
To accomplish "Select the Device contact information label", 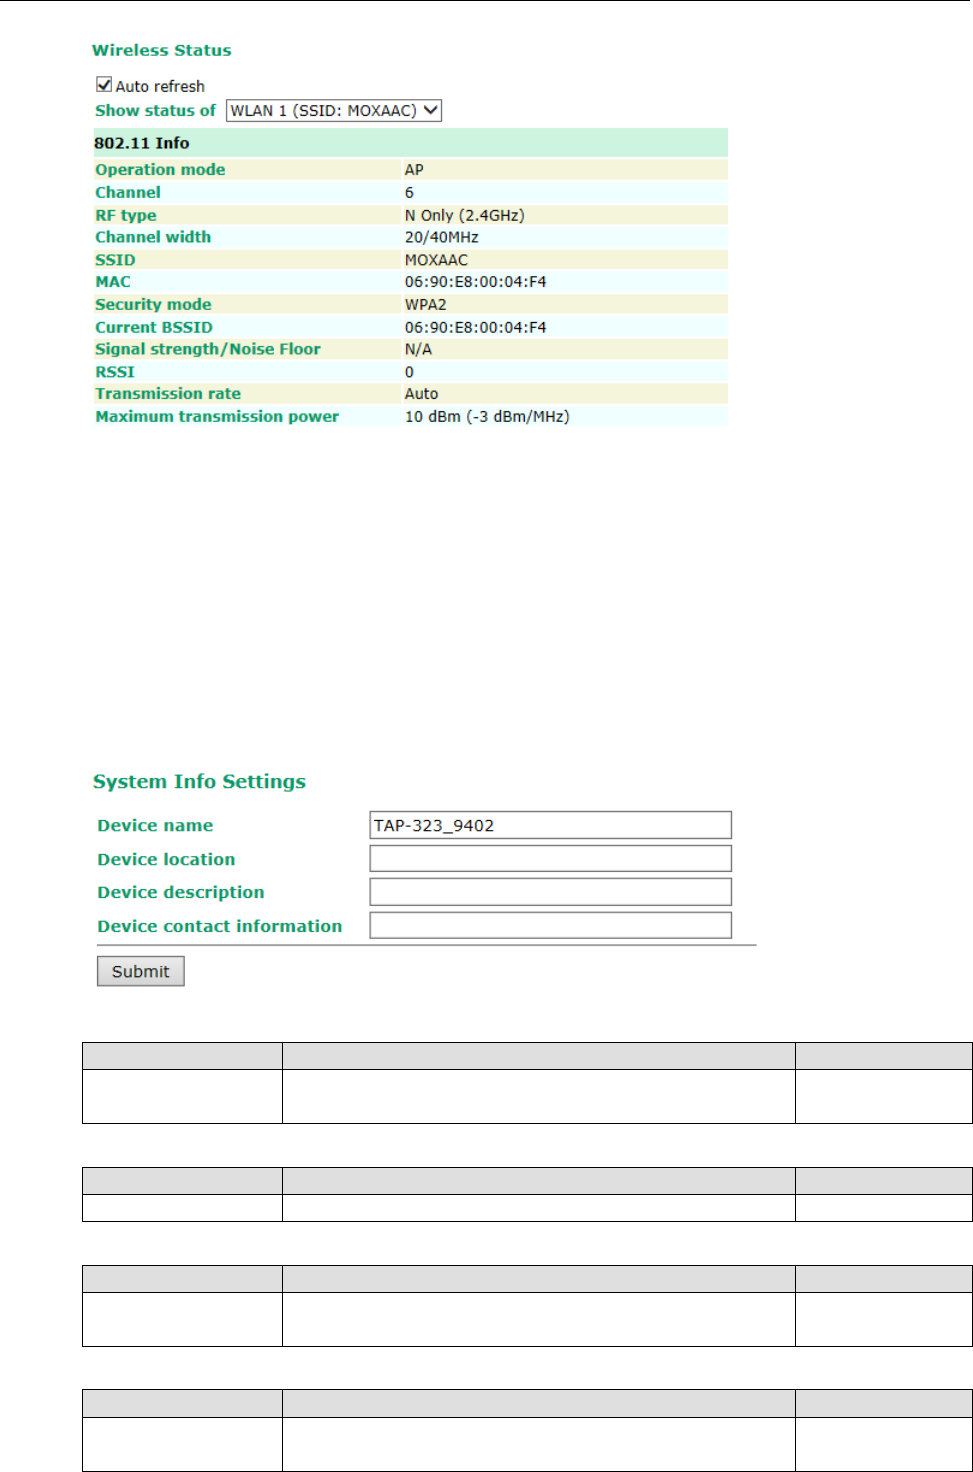I will click(x=220, y=926).
